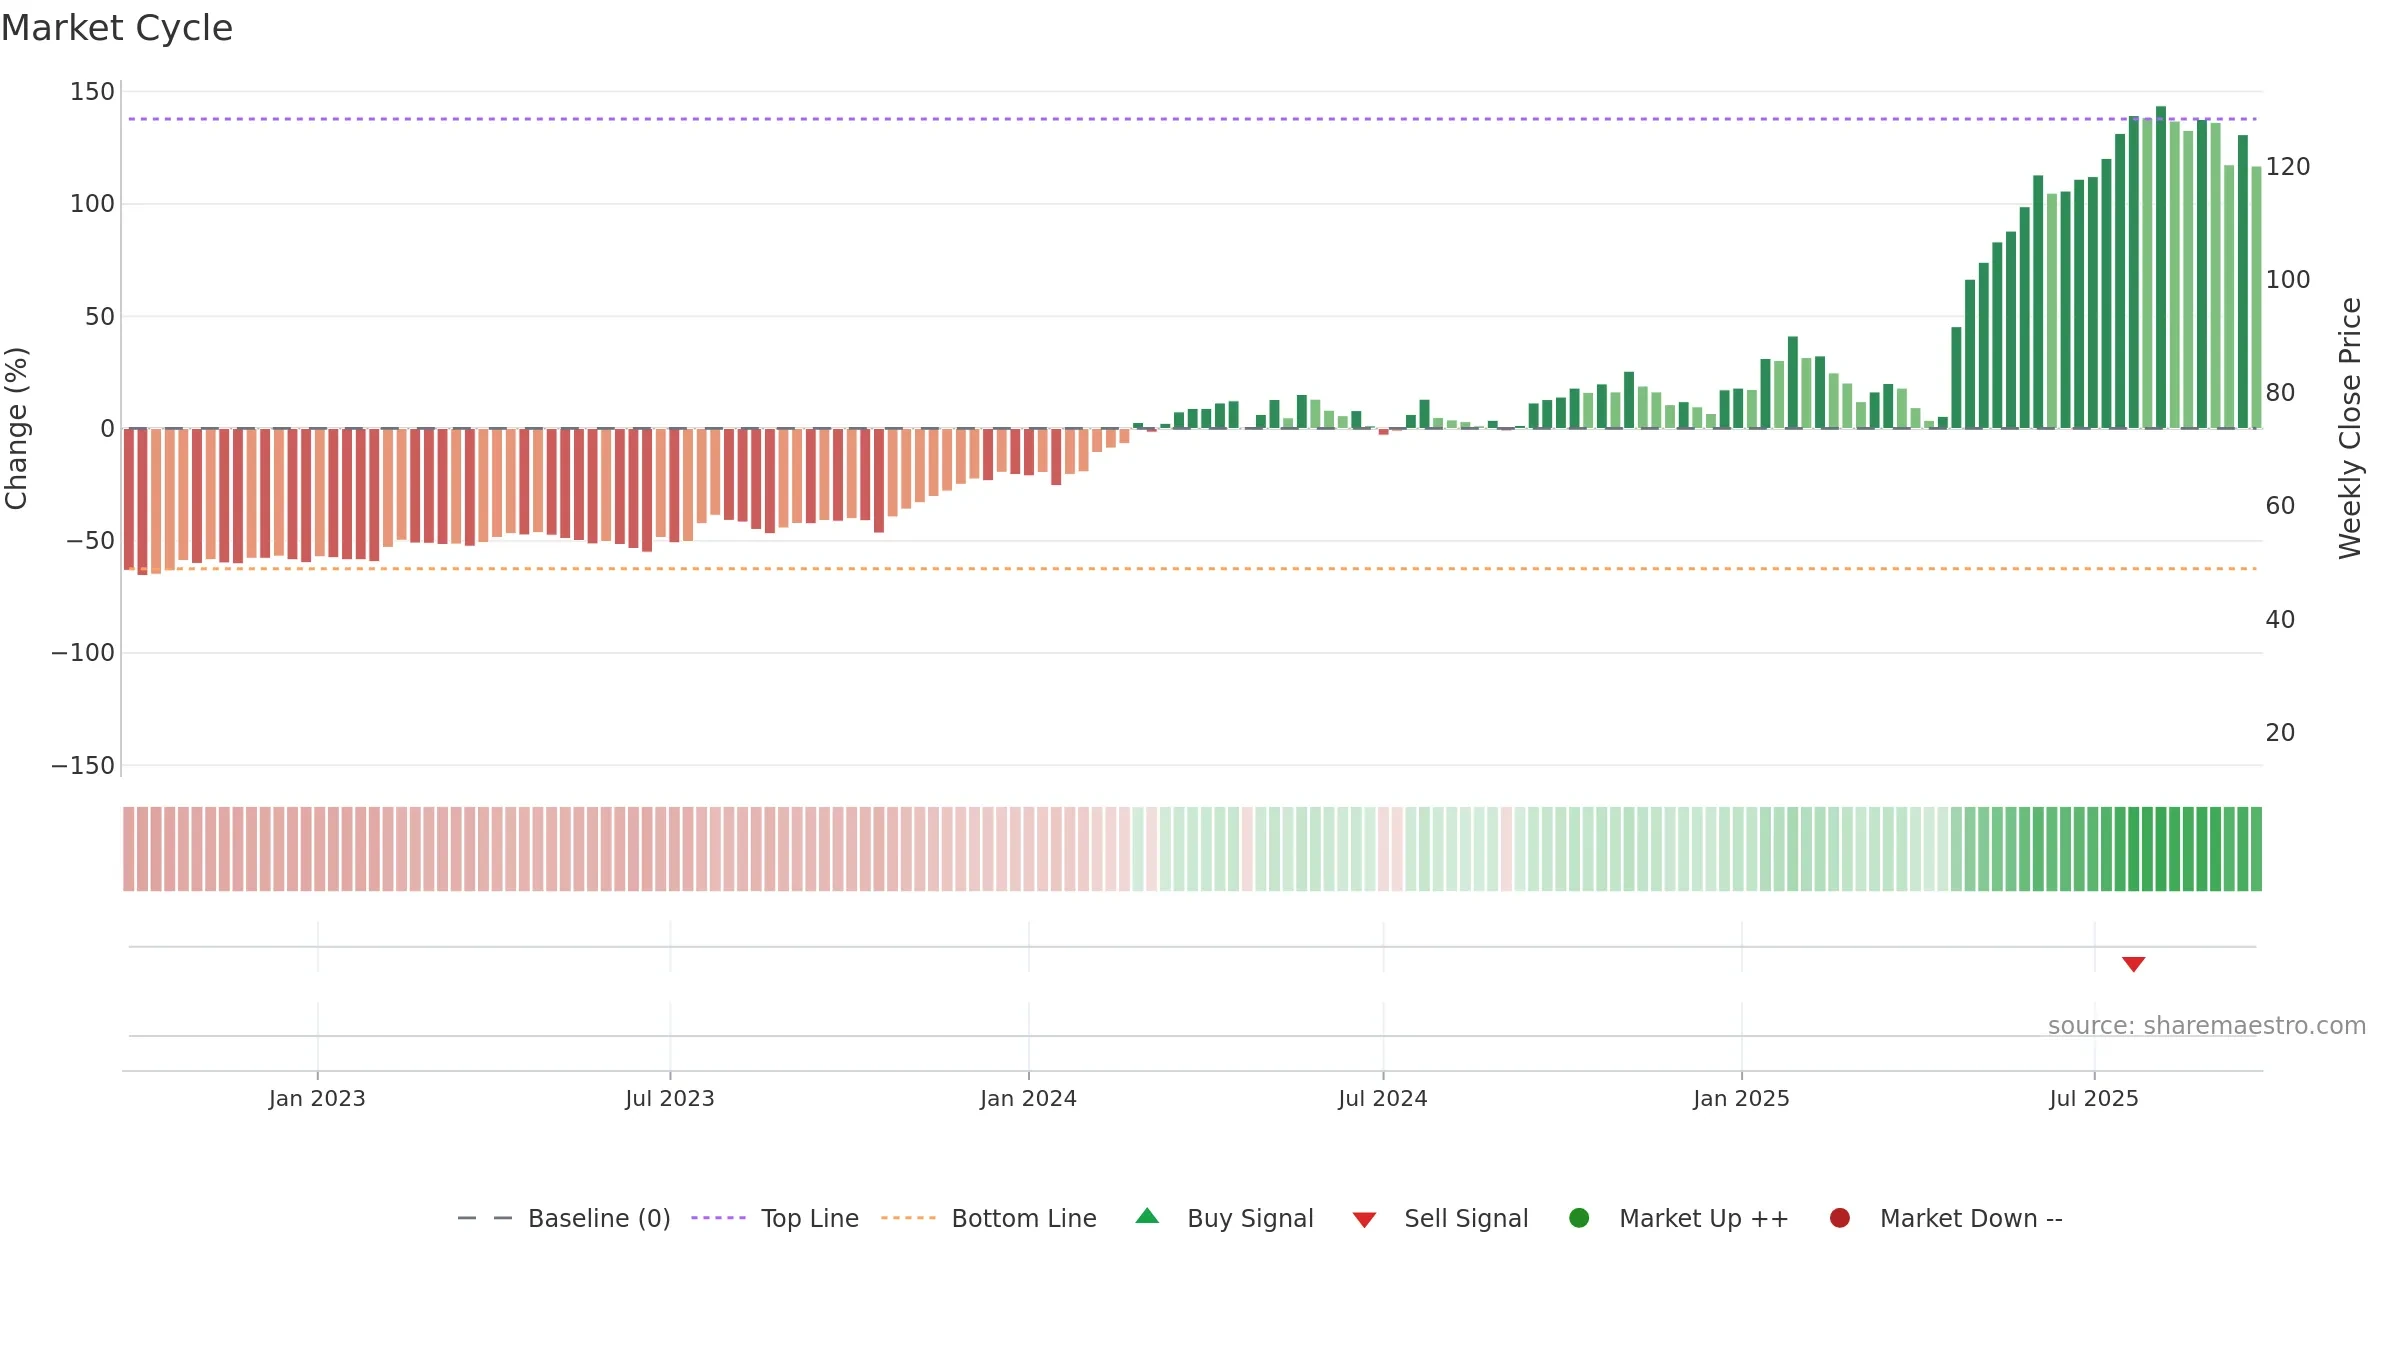Click the grey dashed Baseline legend swatch
The width and height of the screenshot is (2400, 1350).
485,1218
